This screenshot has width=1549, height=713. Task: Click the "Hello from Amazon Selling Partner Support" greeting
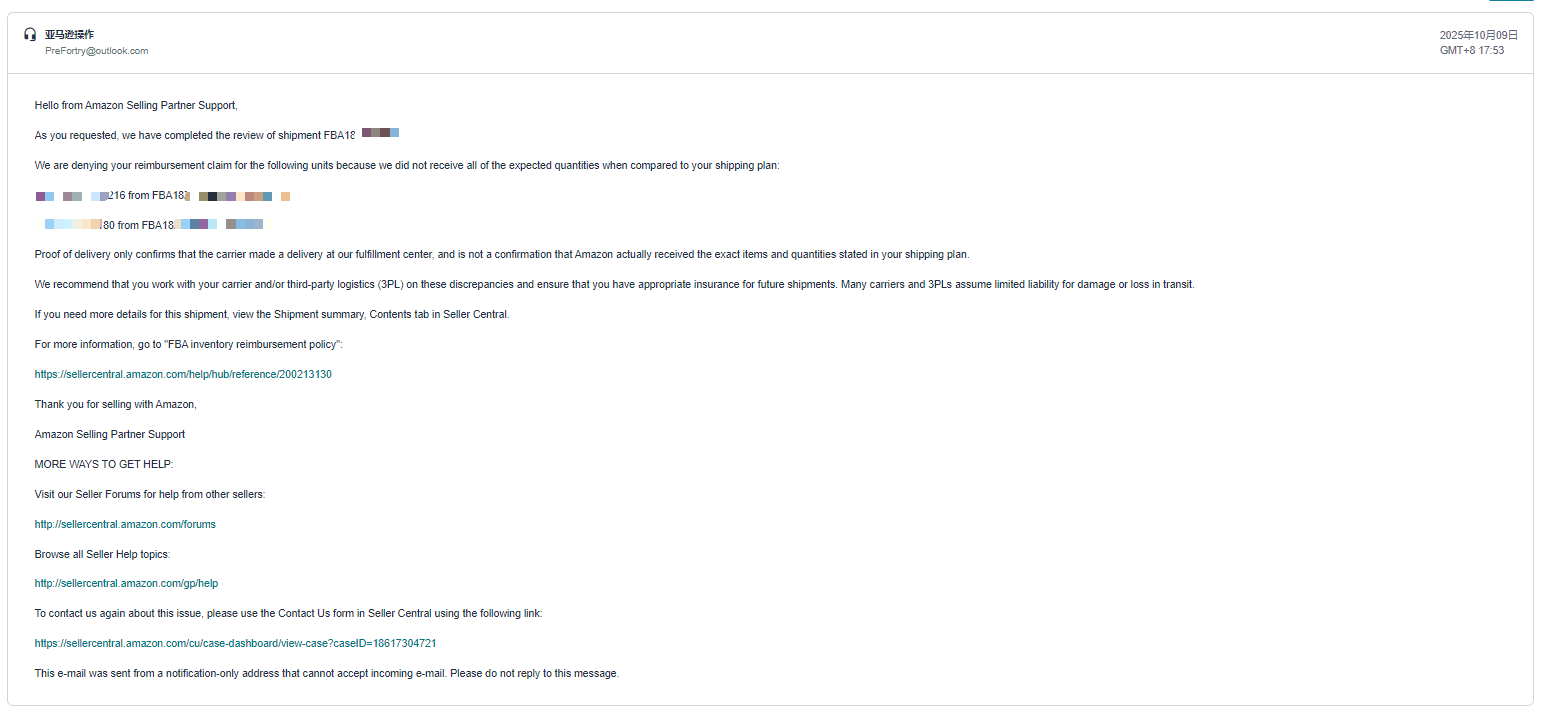click(136, 105)
